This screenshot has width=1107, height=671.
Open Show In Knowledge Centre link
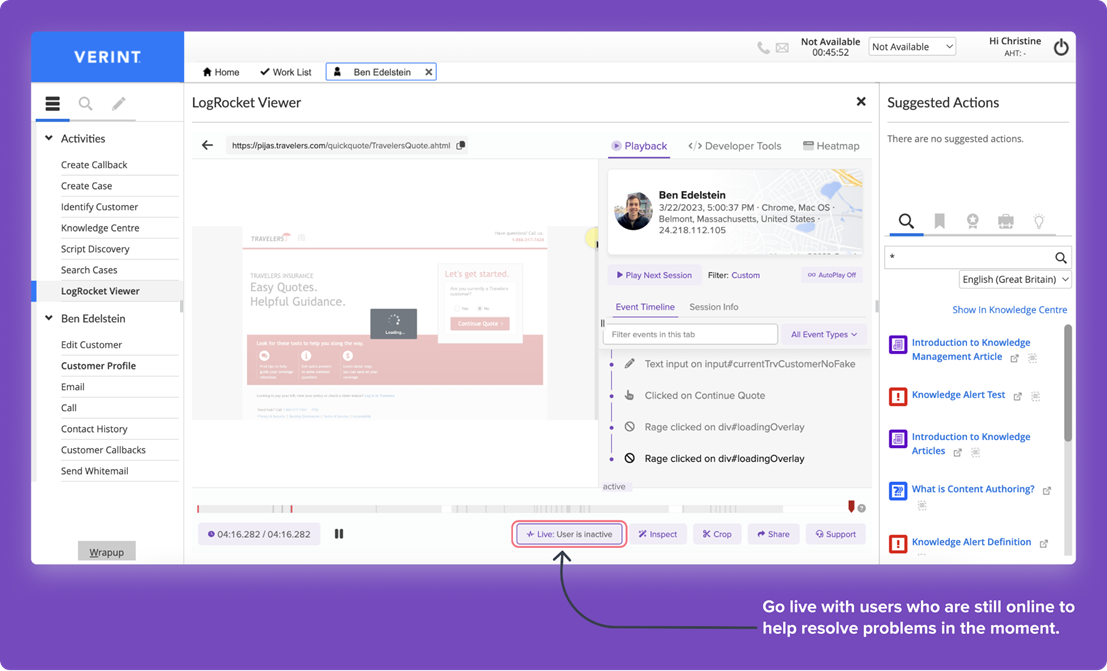click(1010, 309)
